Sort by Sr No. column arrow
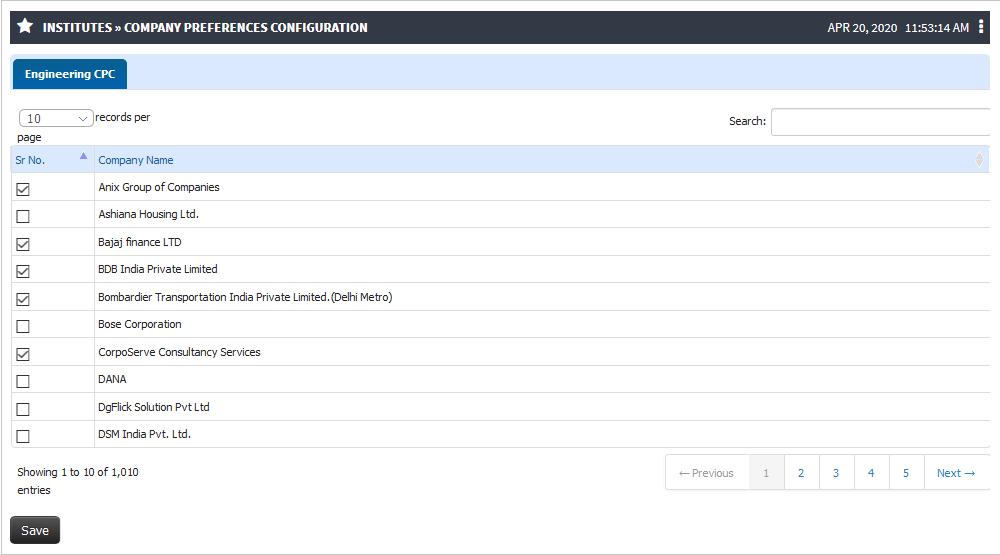The height and width of the screenshot is (555, 1000). click(x=84, y=156)
